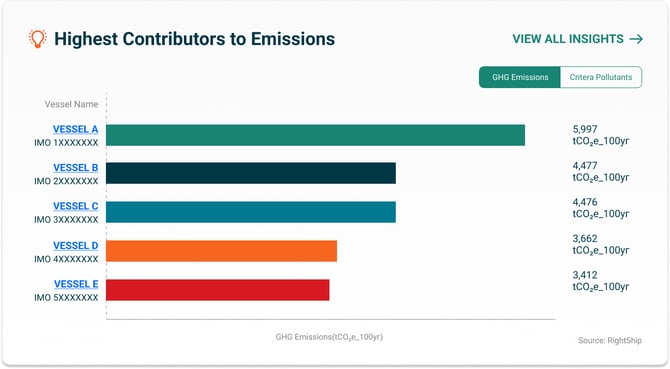Click the GHG Emissions(tCO2e_100yr) axis title

(329, 337)
